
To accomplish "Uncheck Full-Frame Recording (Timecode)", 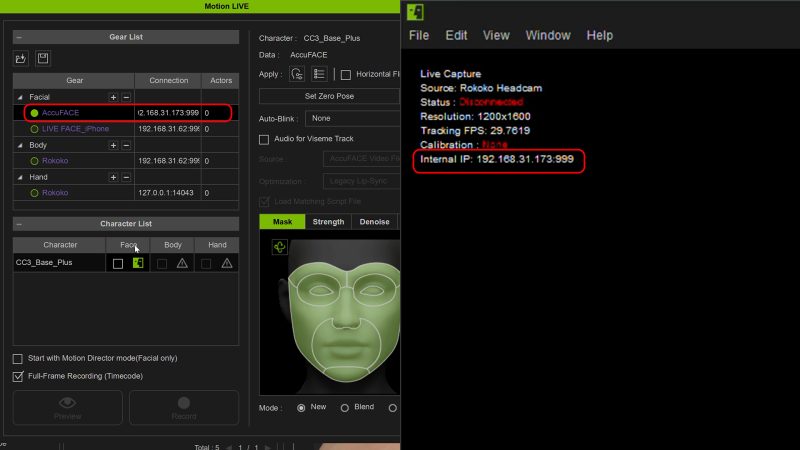I will pos(18,376).
